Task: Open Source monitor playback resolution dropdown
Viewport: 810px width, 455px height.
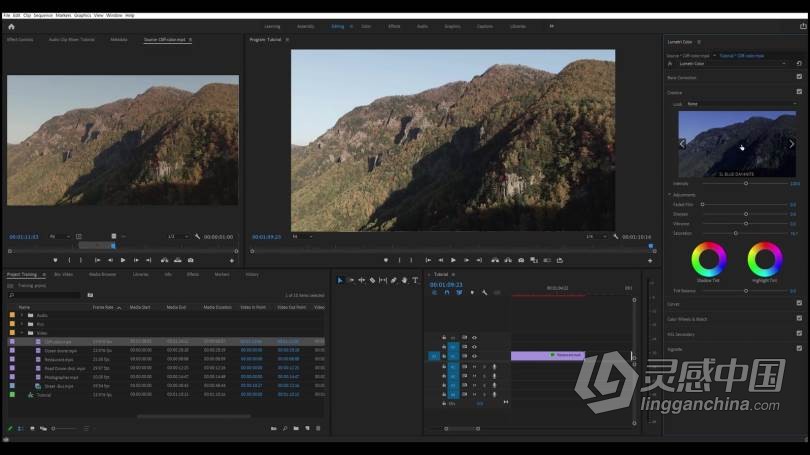Action: click(178, 237)
